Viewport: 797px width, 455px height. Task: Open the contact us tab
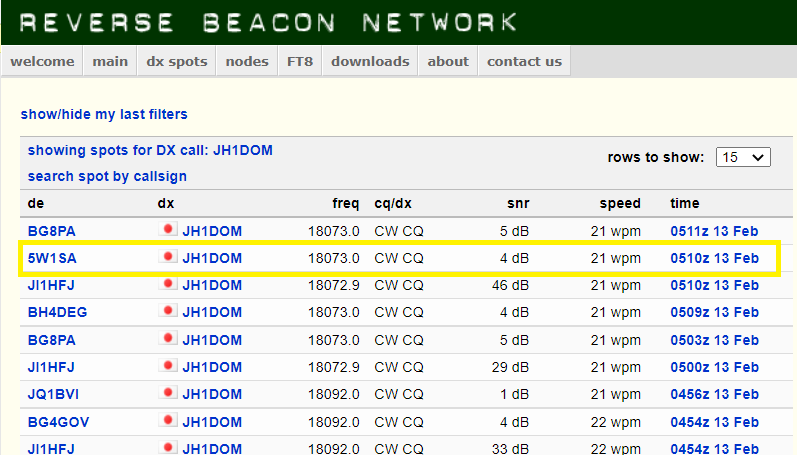point(525,62)
